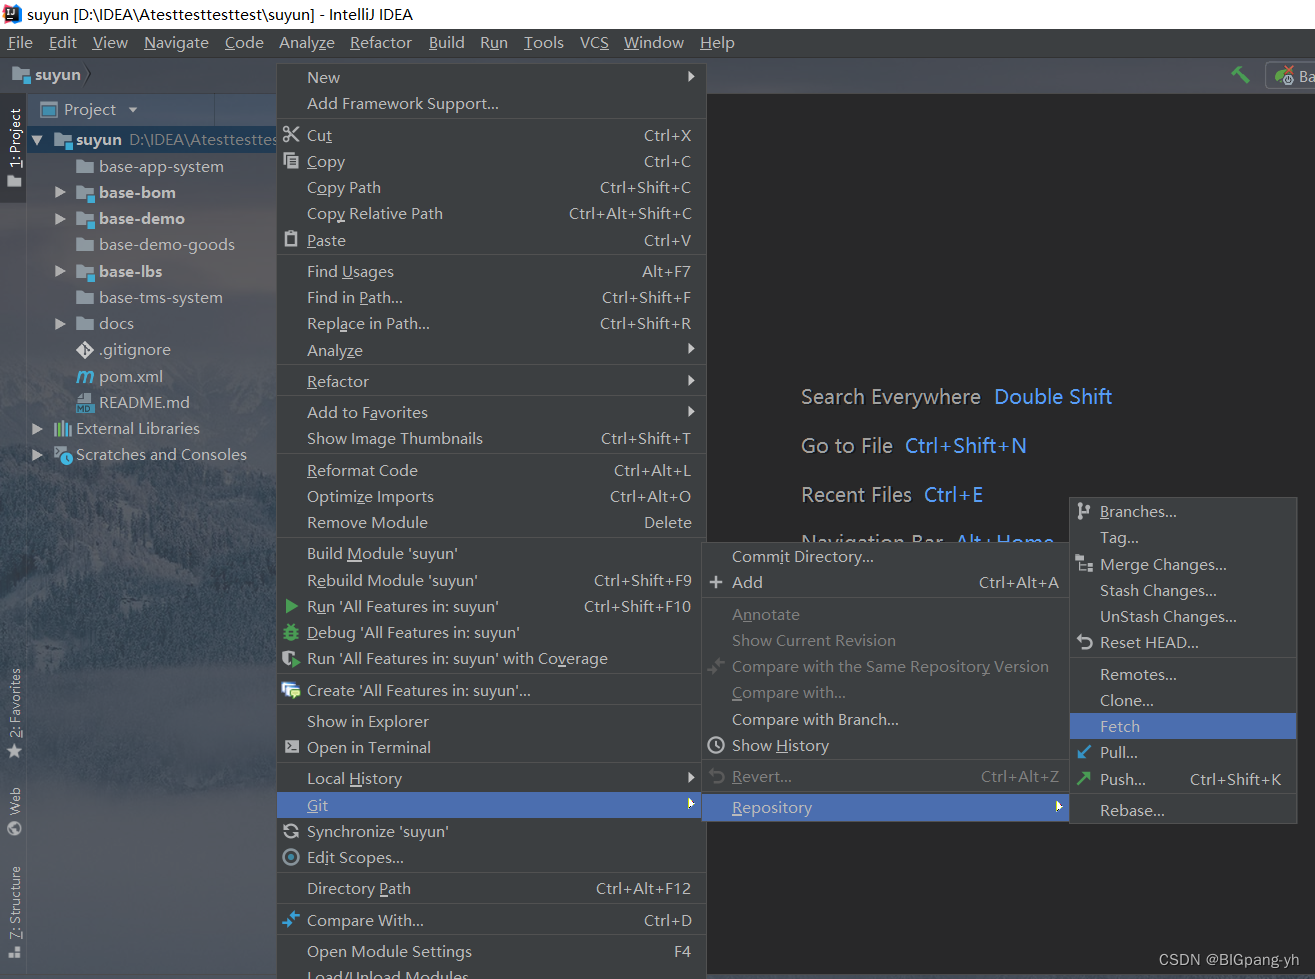Select Reformat Code entry
The image size is (1315, 979).
(x=491, y=470)
